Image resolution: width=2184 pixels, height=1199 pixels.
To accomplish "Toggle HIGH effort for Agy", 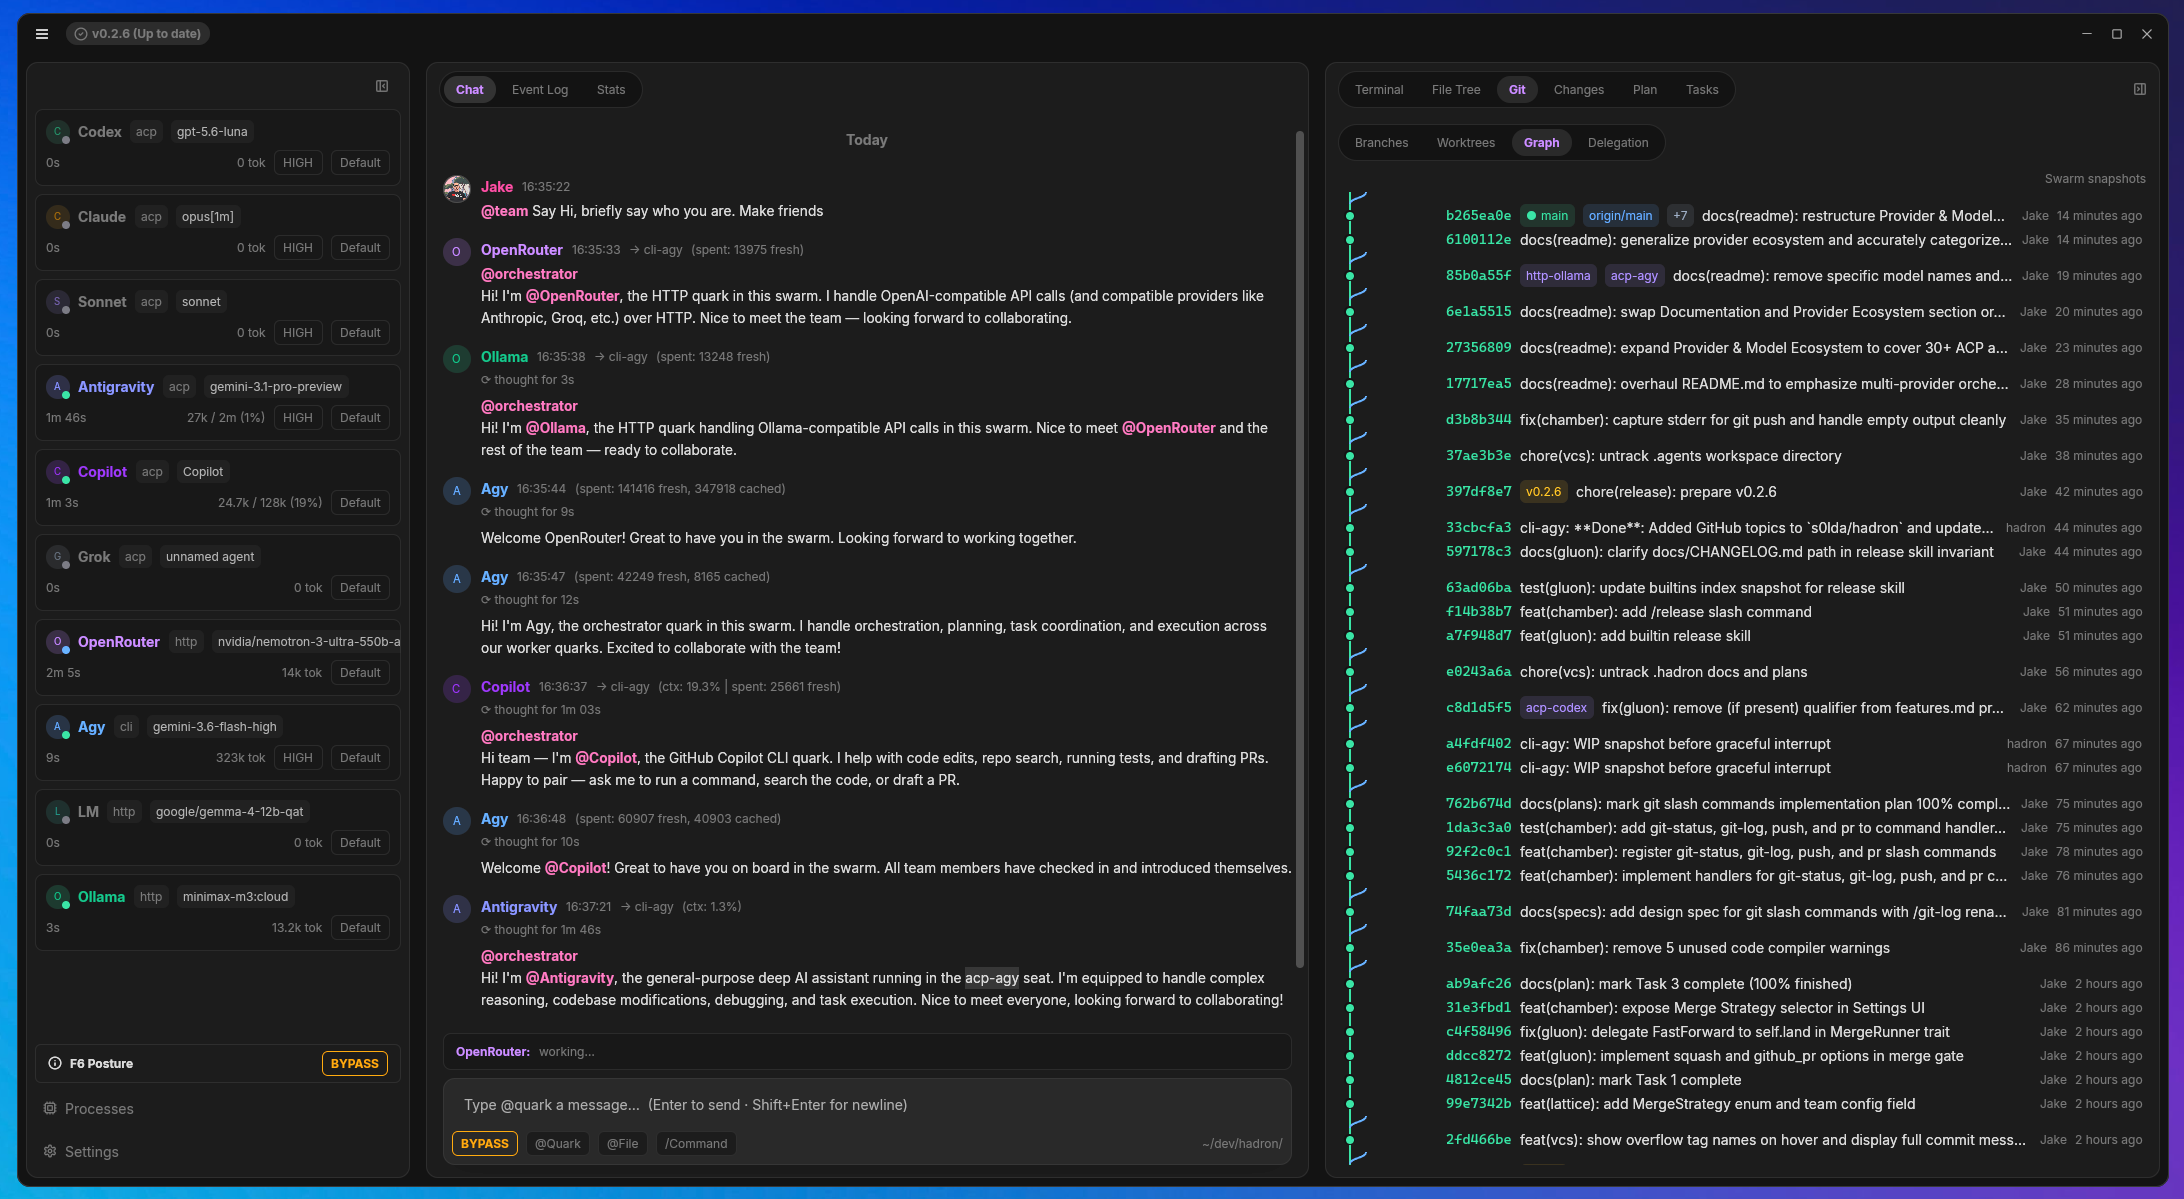I will pos(298,758).
